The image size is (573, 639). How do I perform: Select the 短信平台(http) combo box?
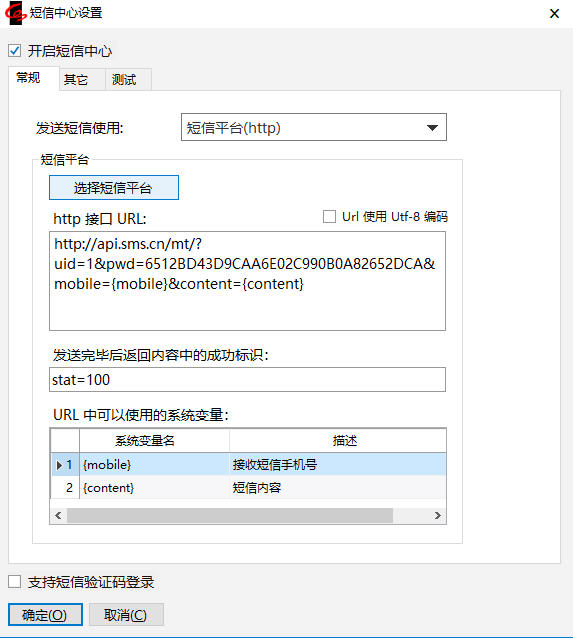pos(314,128)
